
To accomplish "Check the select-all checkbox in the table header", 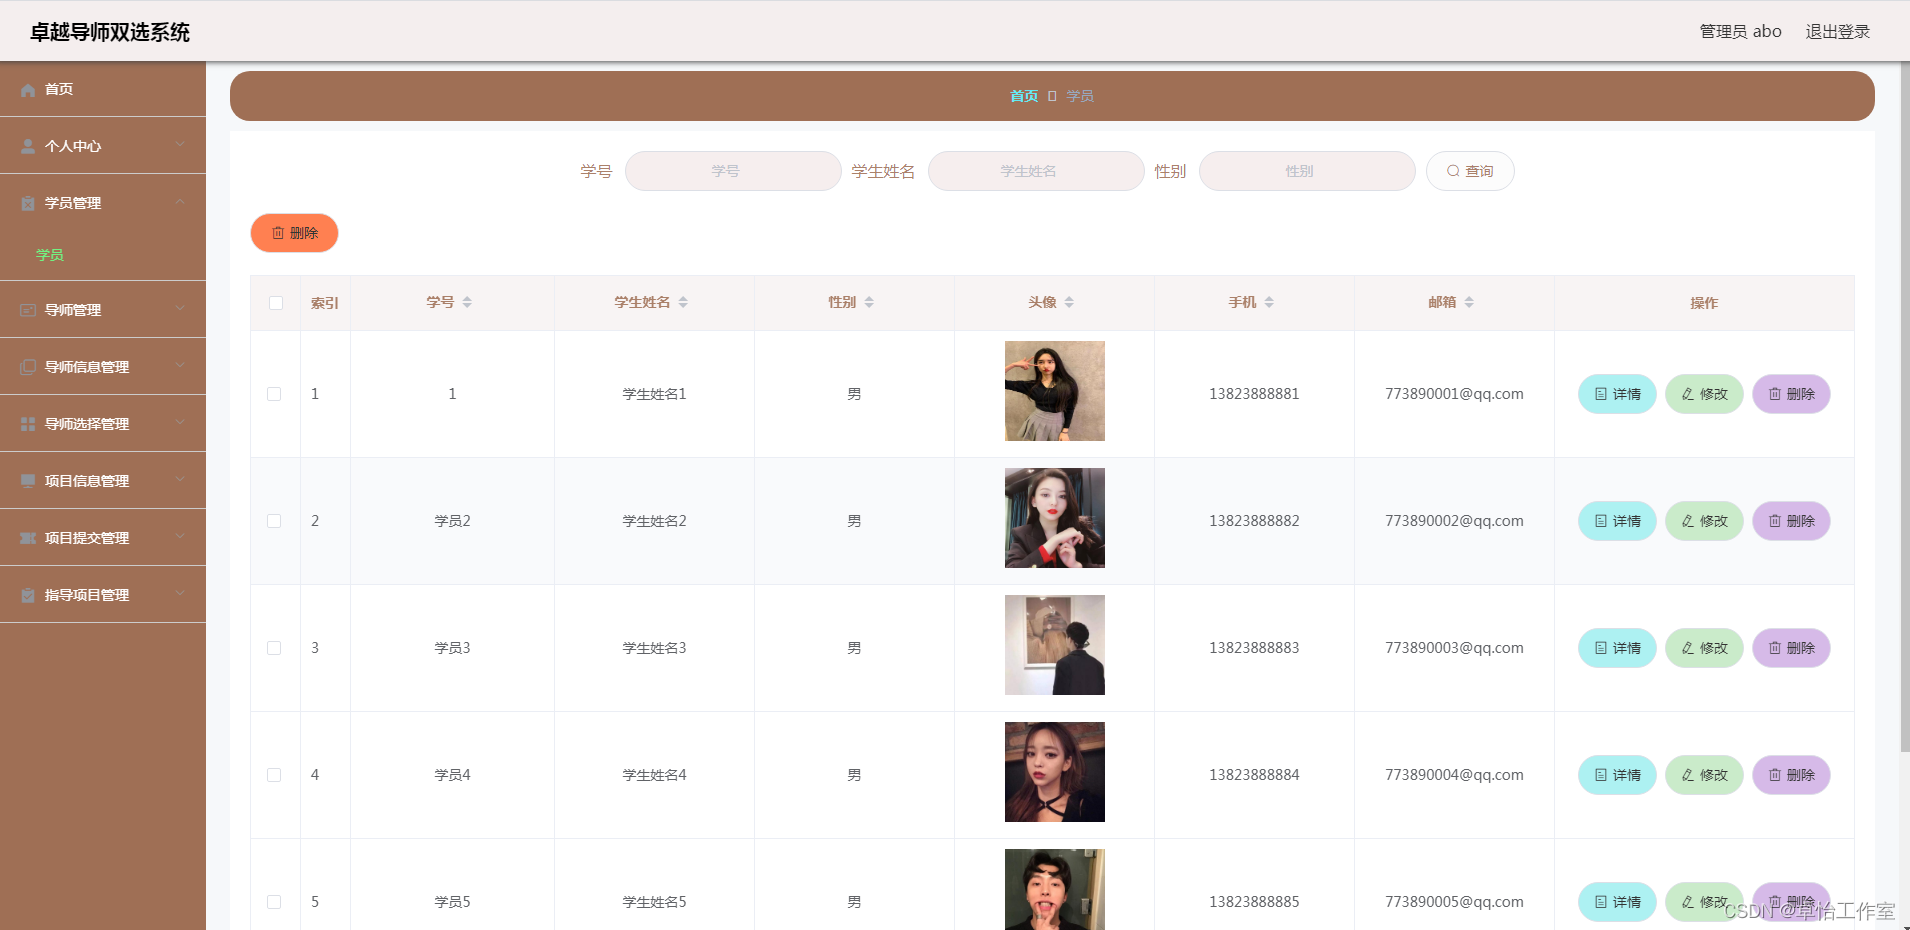I will (x=275, y=303).
